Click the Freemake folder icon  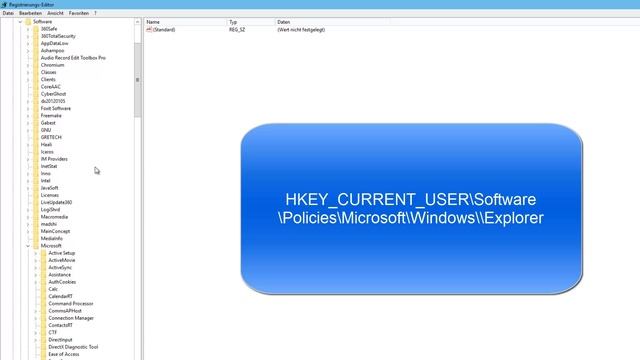[36, 116]
